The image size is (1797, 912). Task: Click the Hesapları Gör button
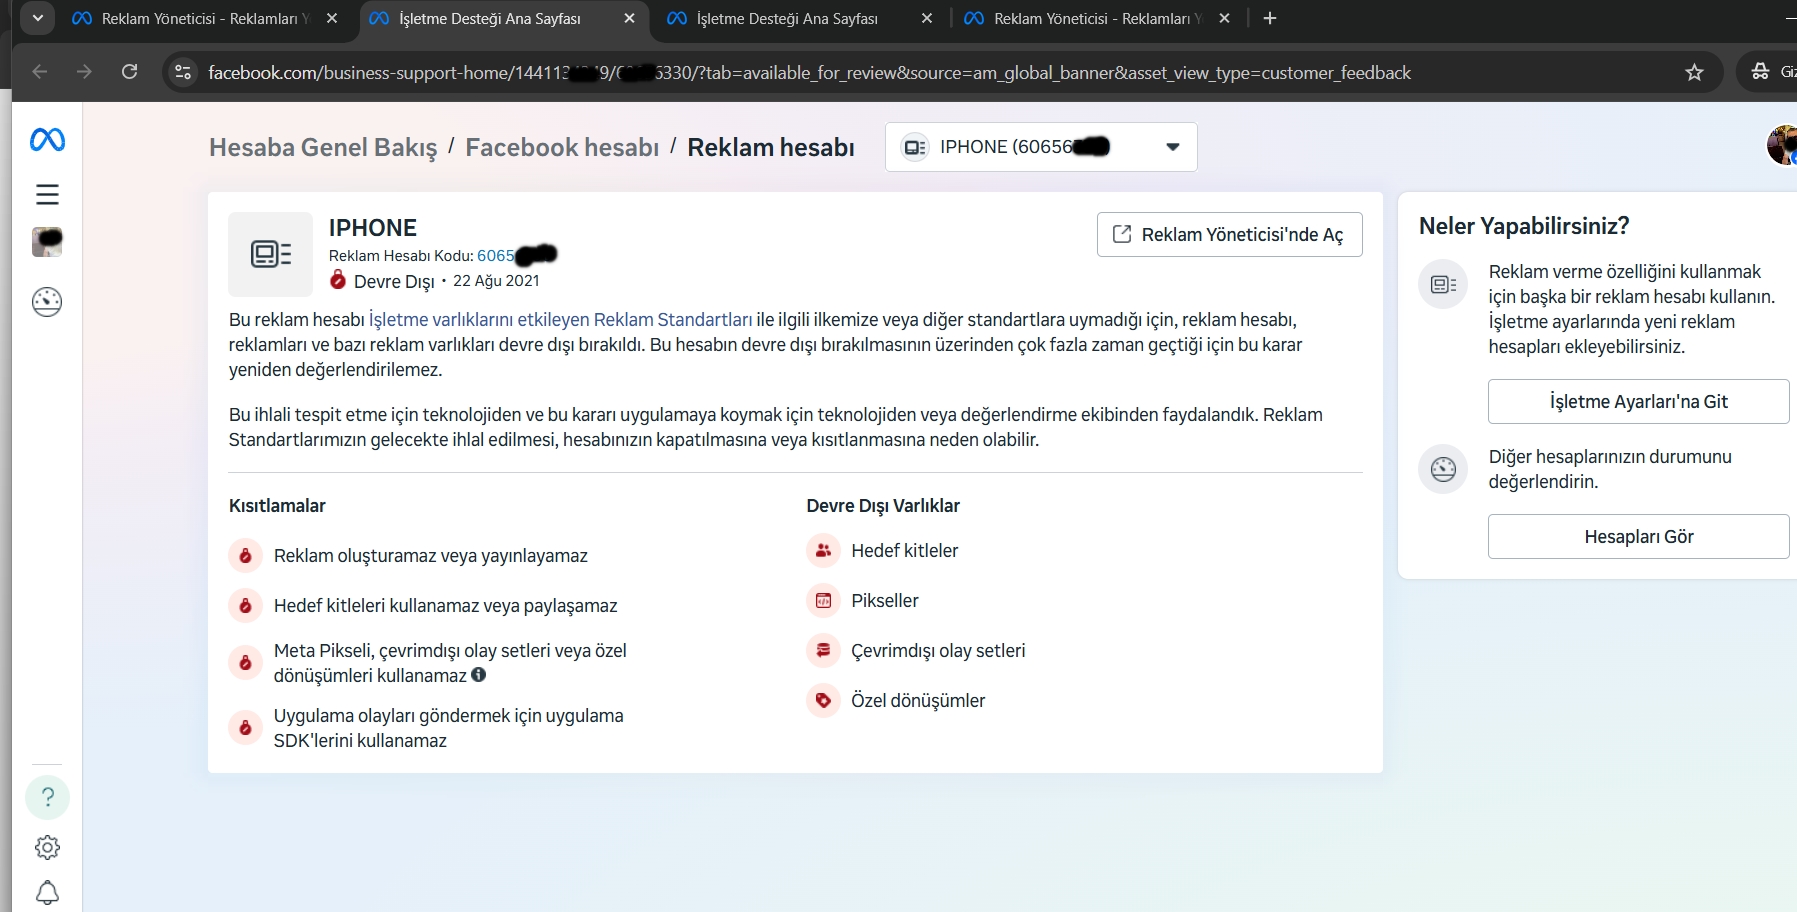point(1638,536)
